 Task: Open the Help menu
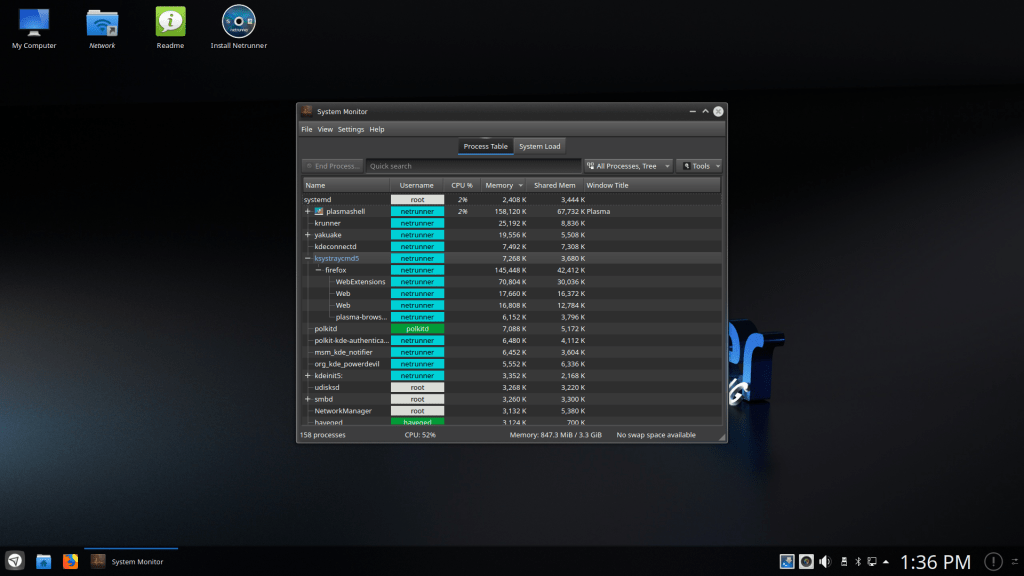pyautogui.click(x=377, y=129)
